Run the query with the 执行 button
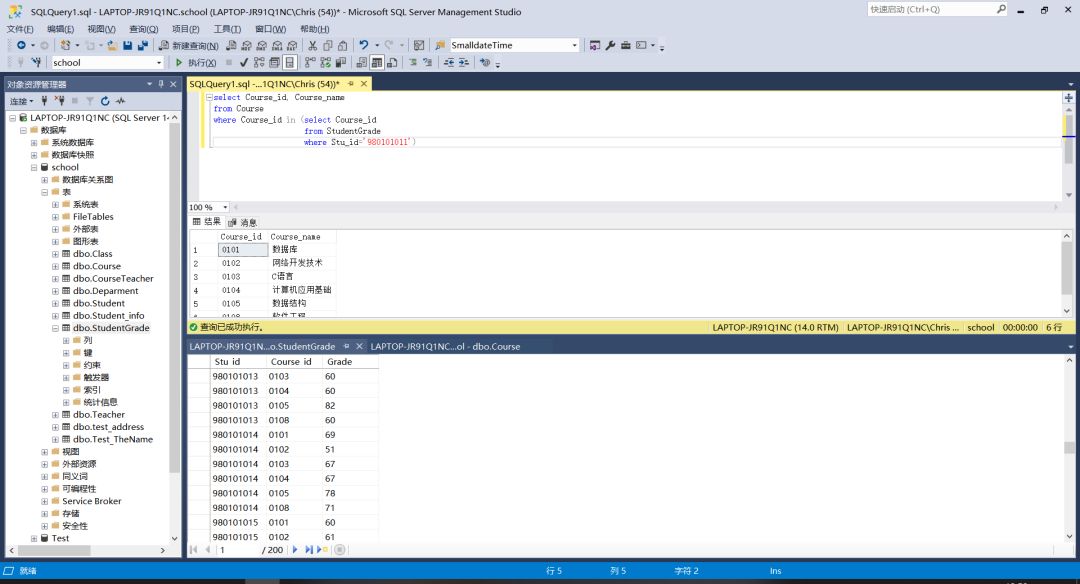The image size is (1080, 584). [x=195, y=63]
